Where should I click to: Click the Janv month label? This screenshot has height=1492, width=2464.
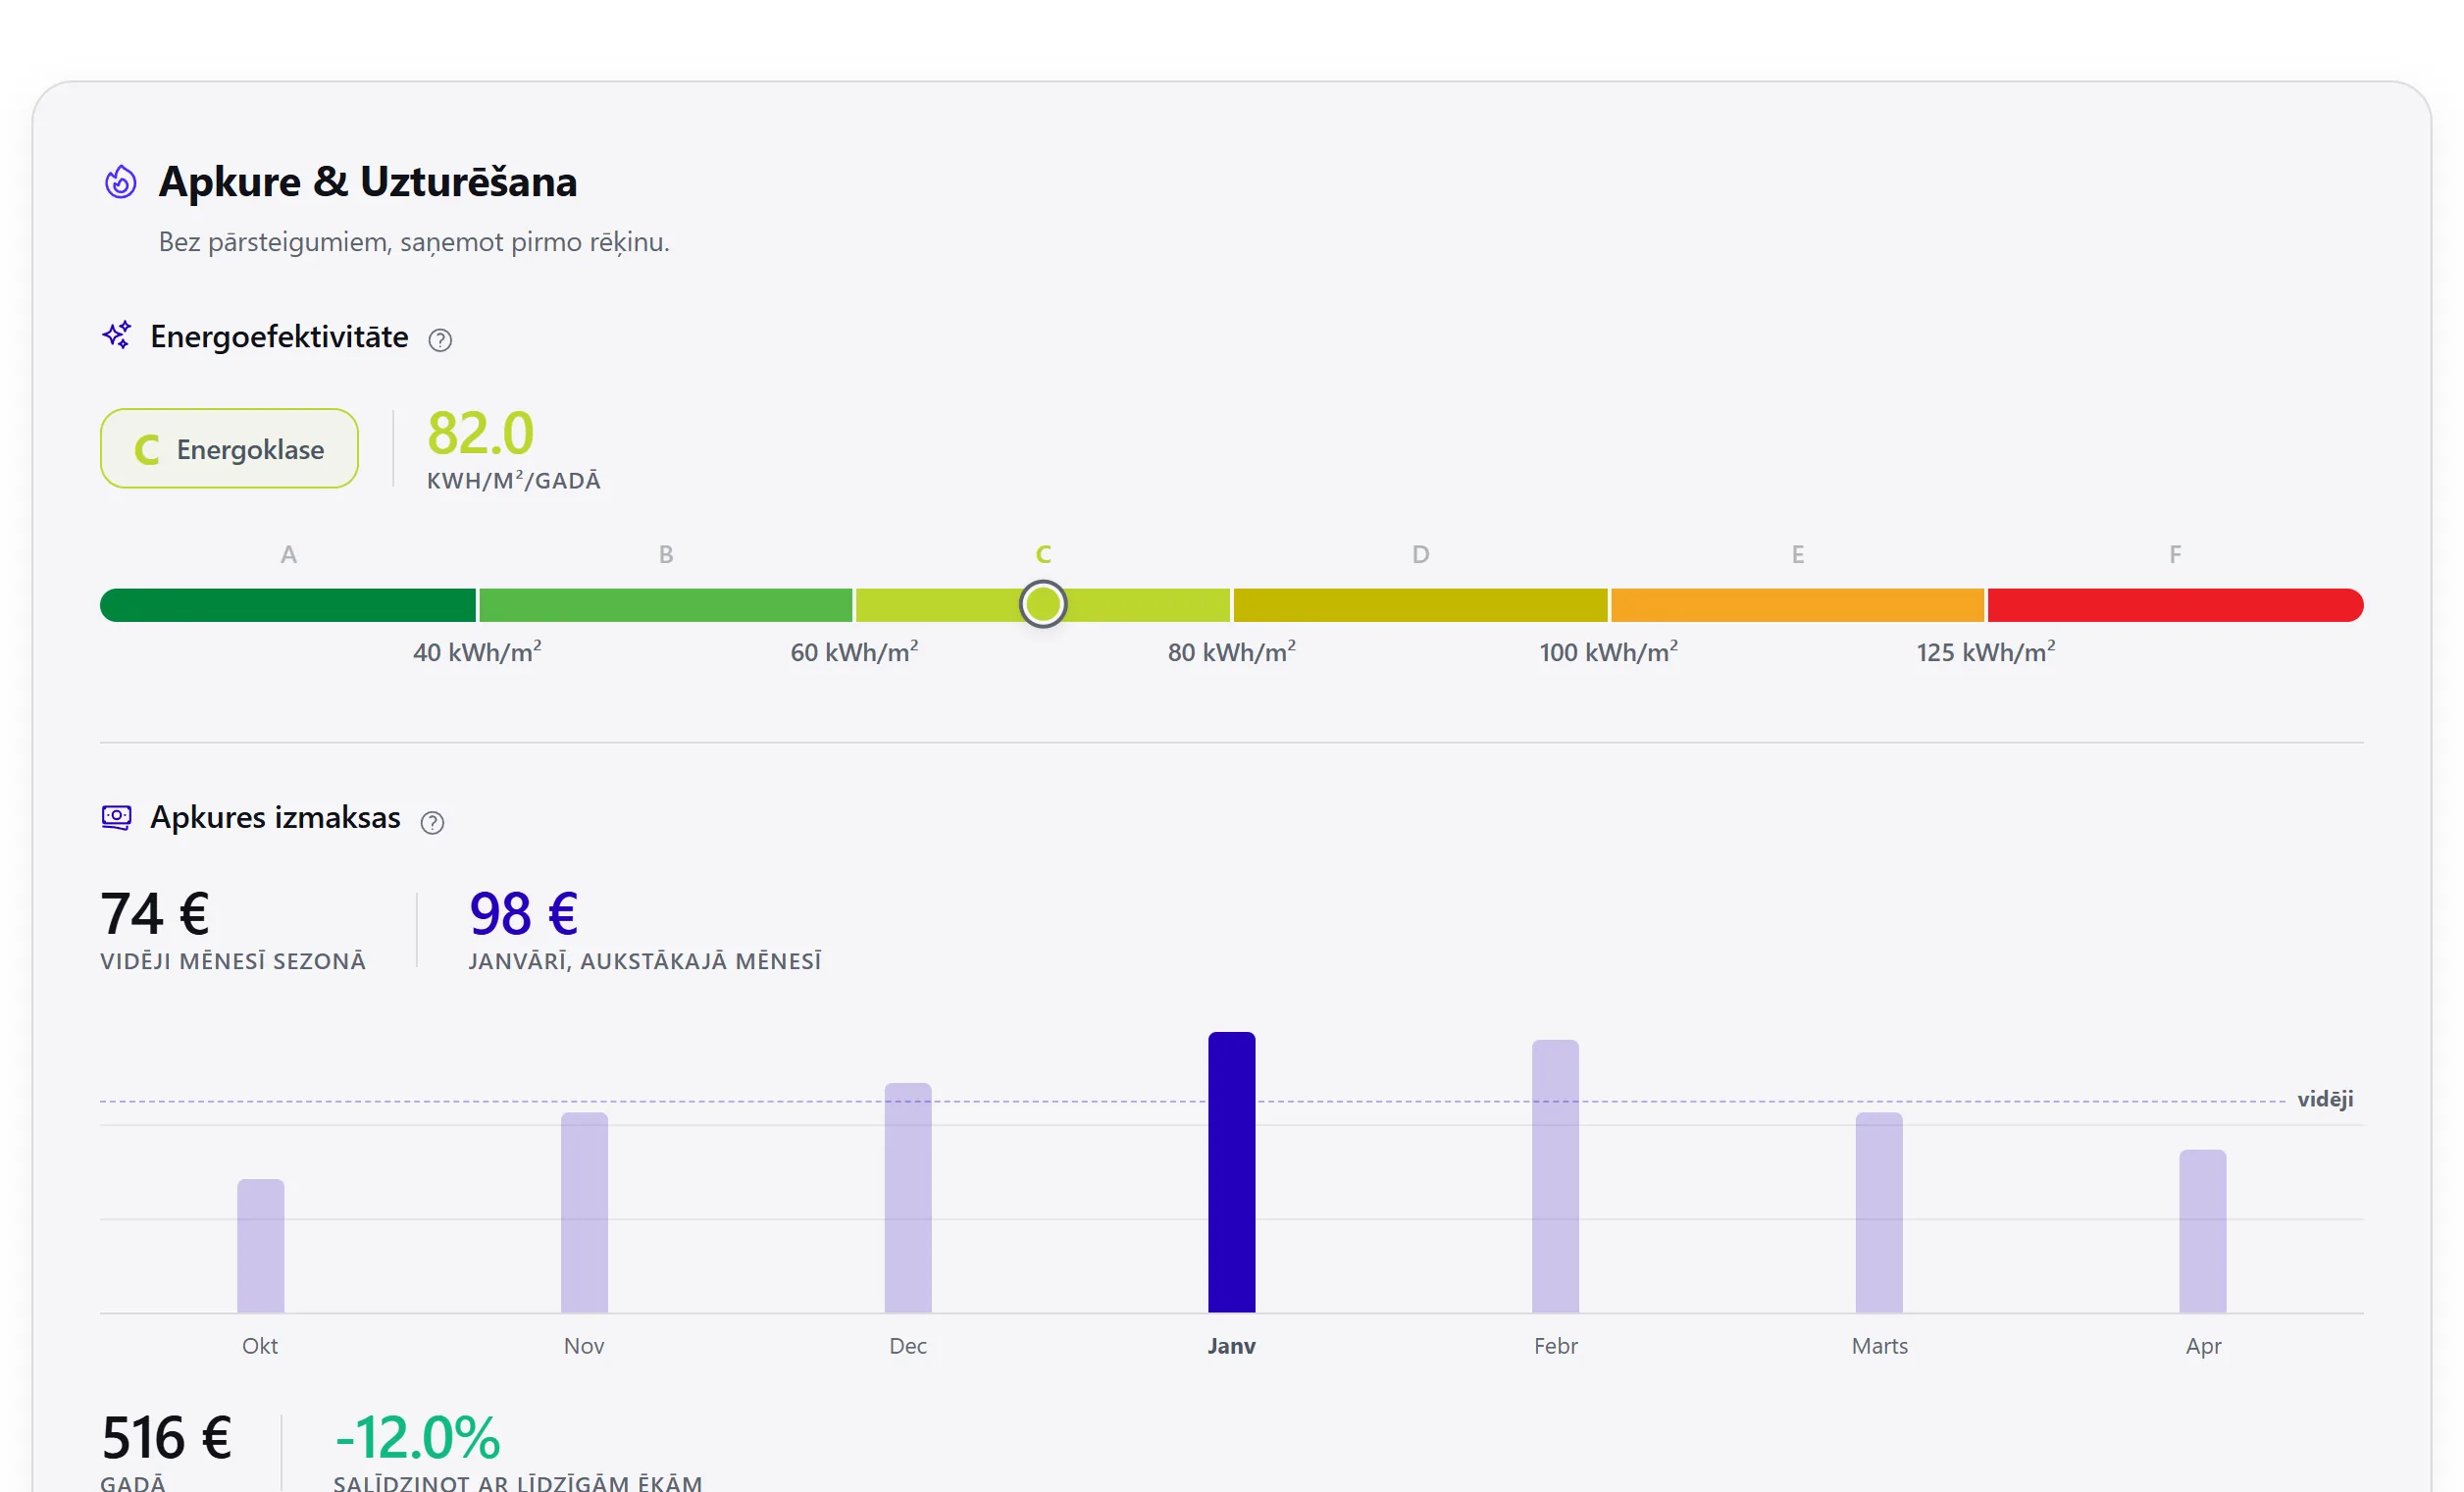(x=1232, y=1346)
